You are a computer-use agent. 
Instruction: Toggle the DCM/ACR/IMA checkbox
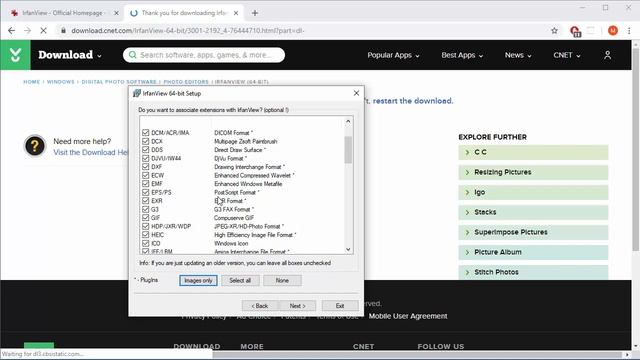[146, 133]
